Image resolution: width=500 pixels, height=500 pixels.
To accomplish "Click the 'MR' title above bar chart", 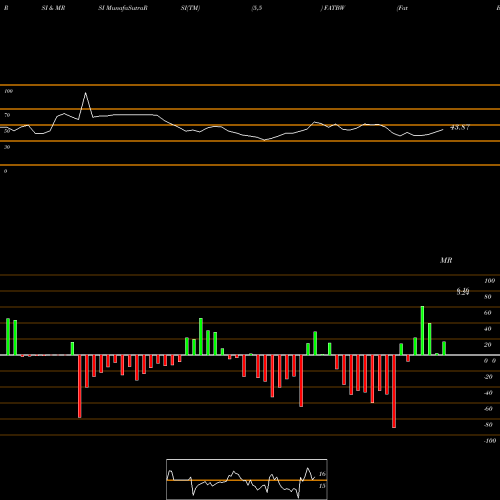I will pos(446,260).
